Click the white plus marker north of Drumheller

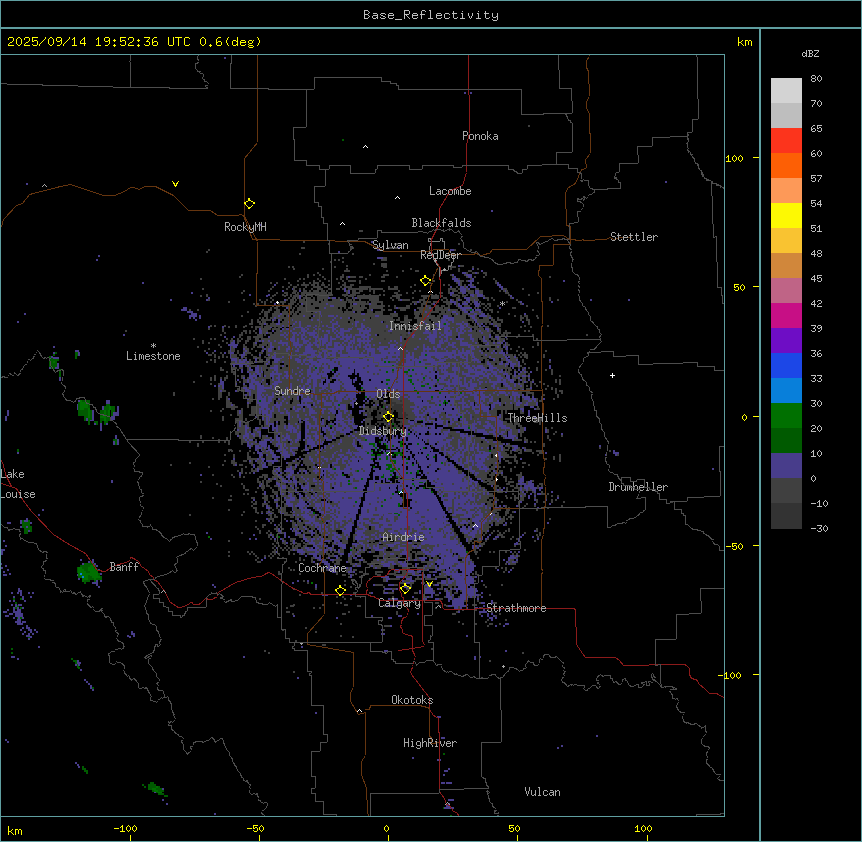click(612, 375)
